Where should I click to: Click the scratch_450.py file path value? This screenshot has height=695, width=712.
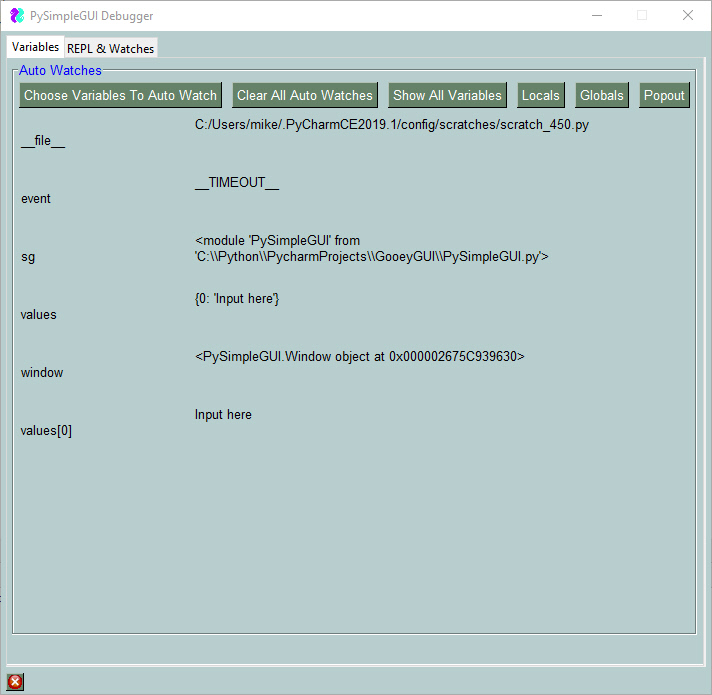[391, 124]
